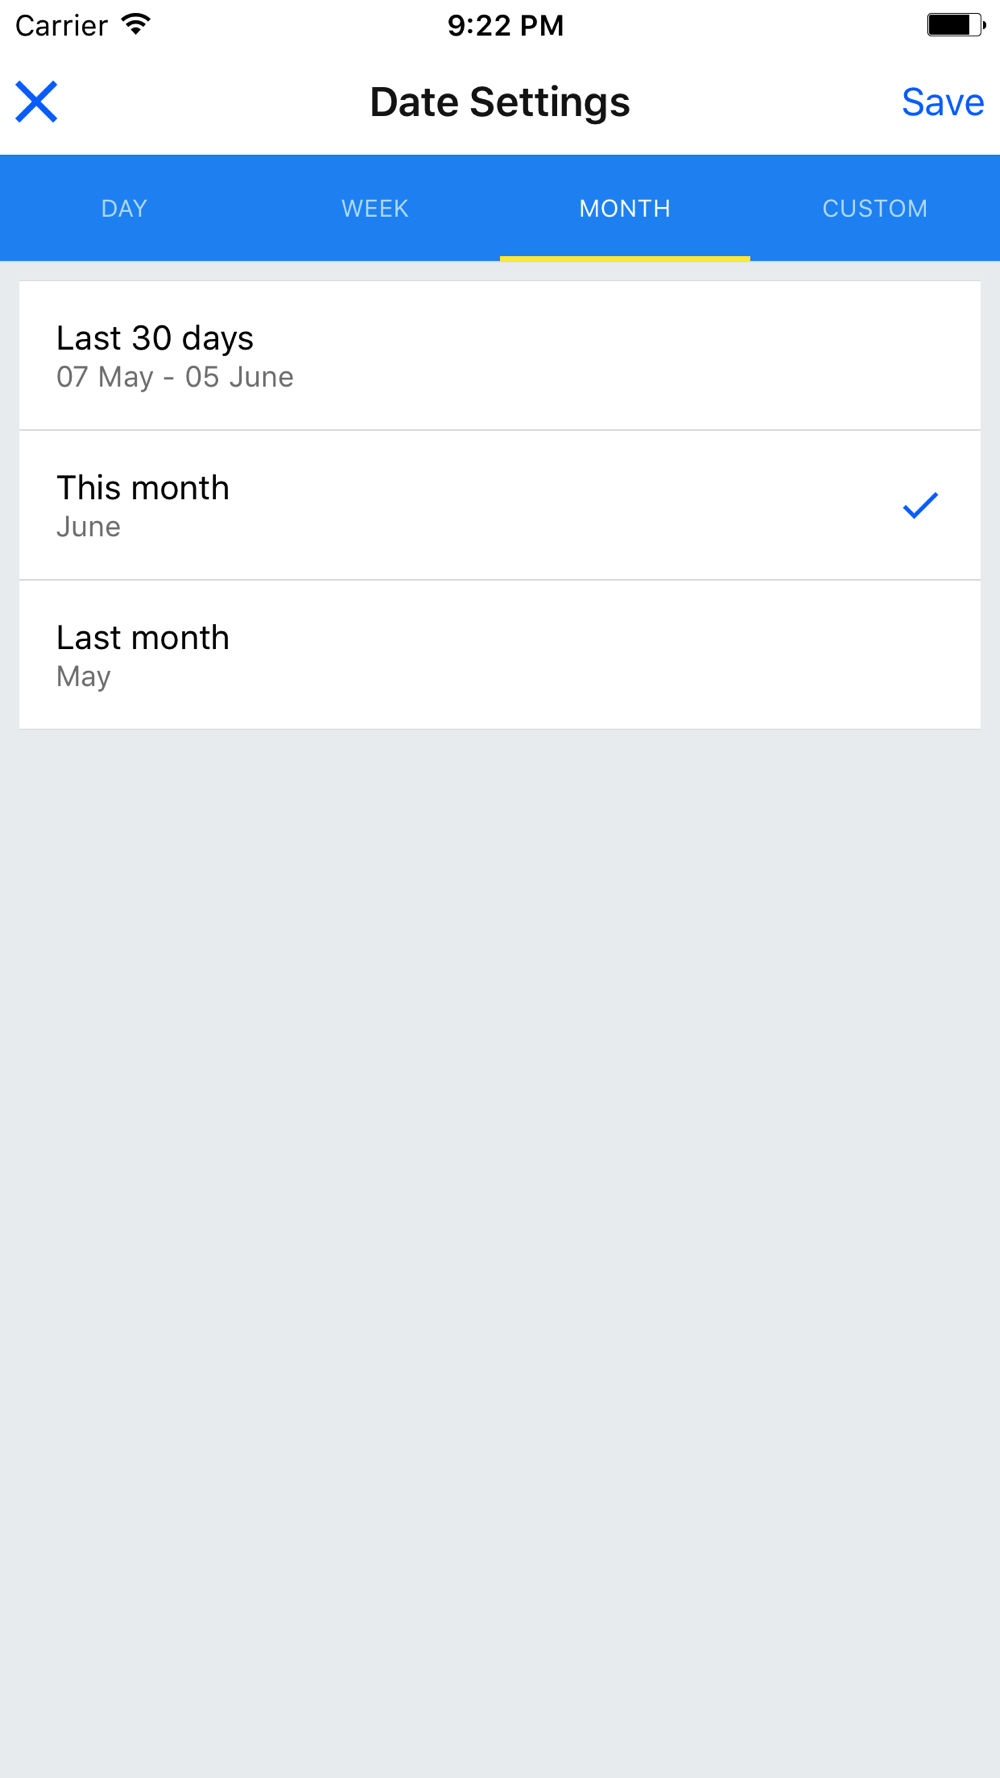1000x1778 pixels.
Task: Tap the June subtitle under This month
Action: (88, 527)
